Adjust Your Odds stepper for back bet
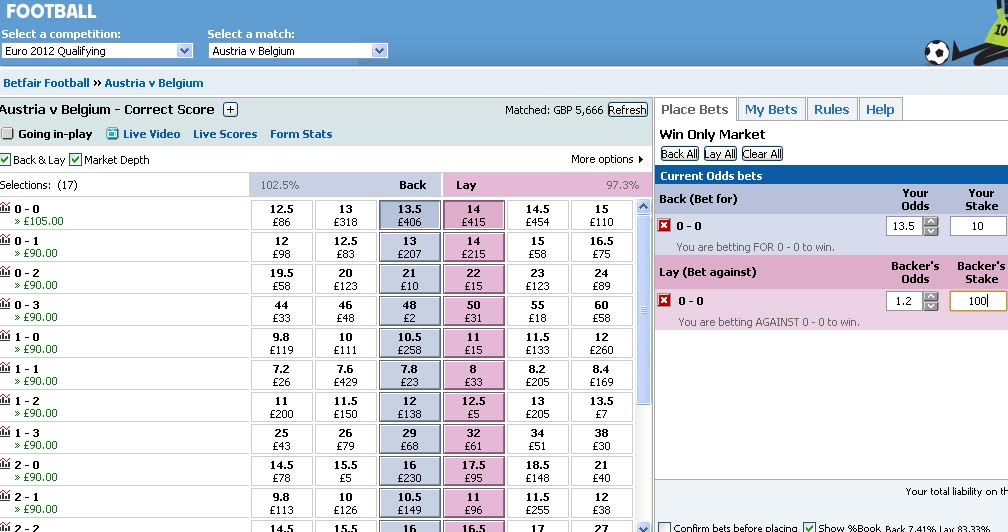Image resolution: width=1008 pixels, height=532 pixels. (931, 226)
